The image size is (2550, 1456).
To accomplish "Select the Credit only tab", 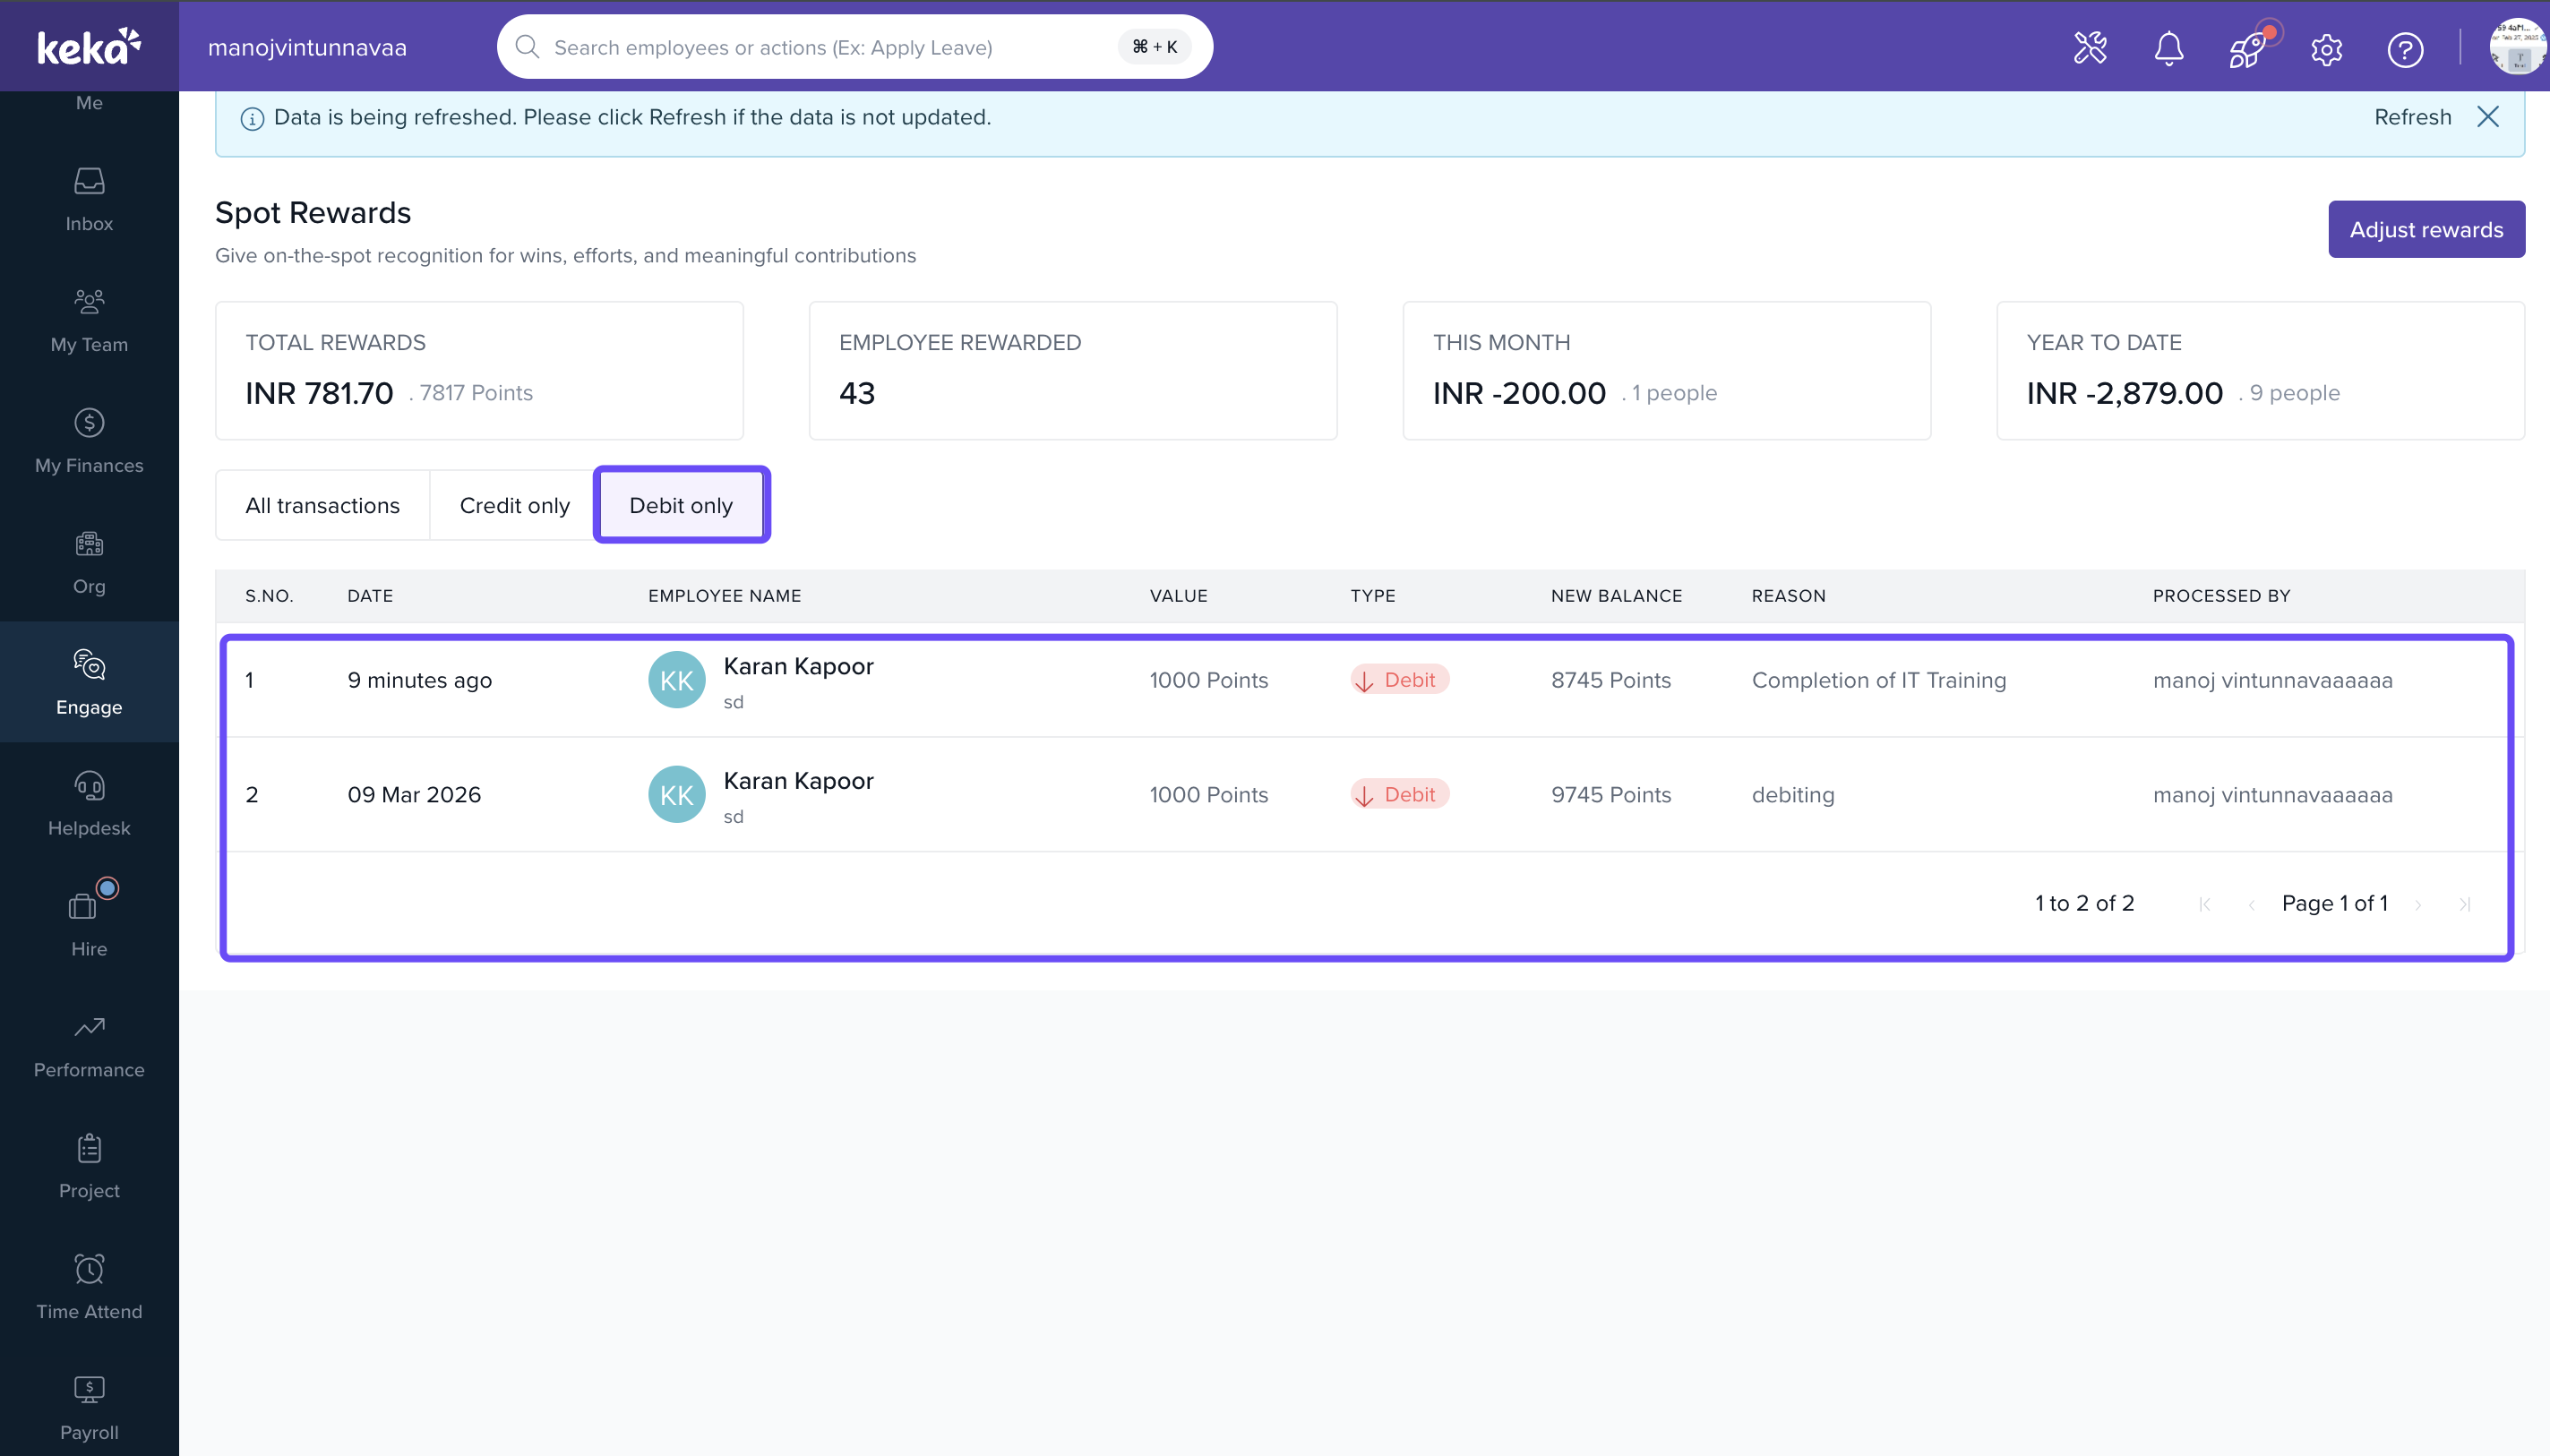I will (x=514, y=505).
